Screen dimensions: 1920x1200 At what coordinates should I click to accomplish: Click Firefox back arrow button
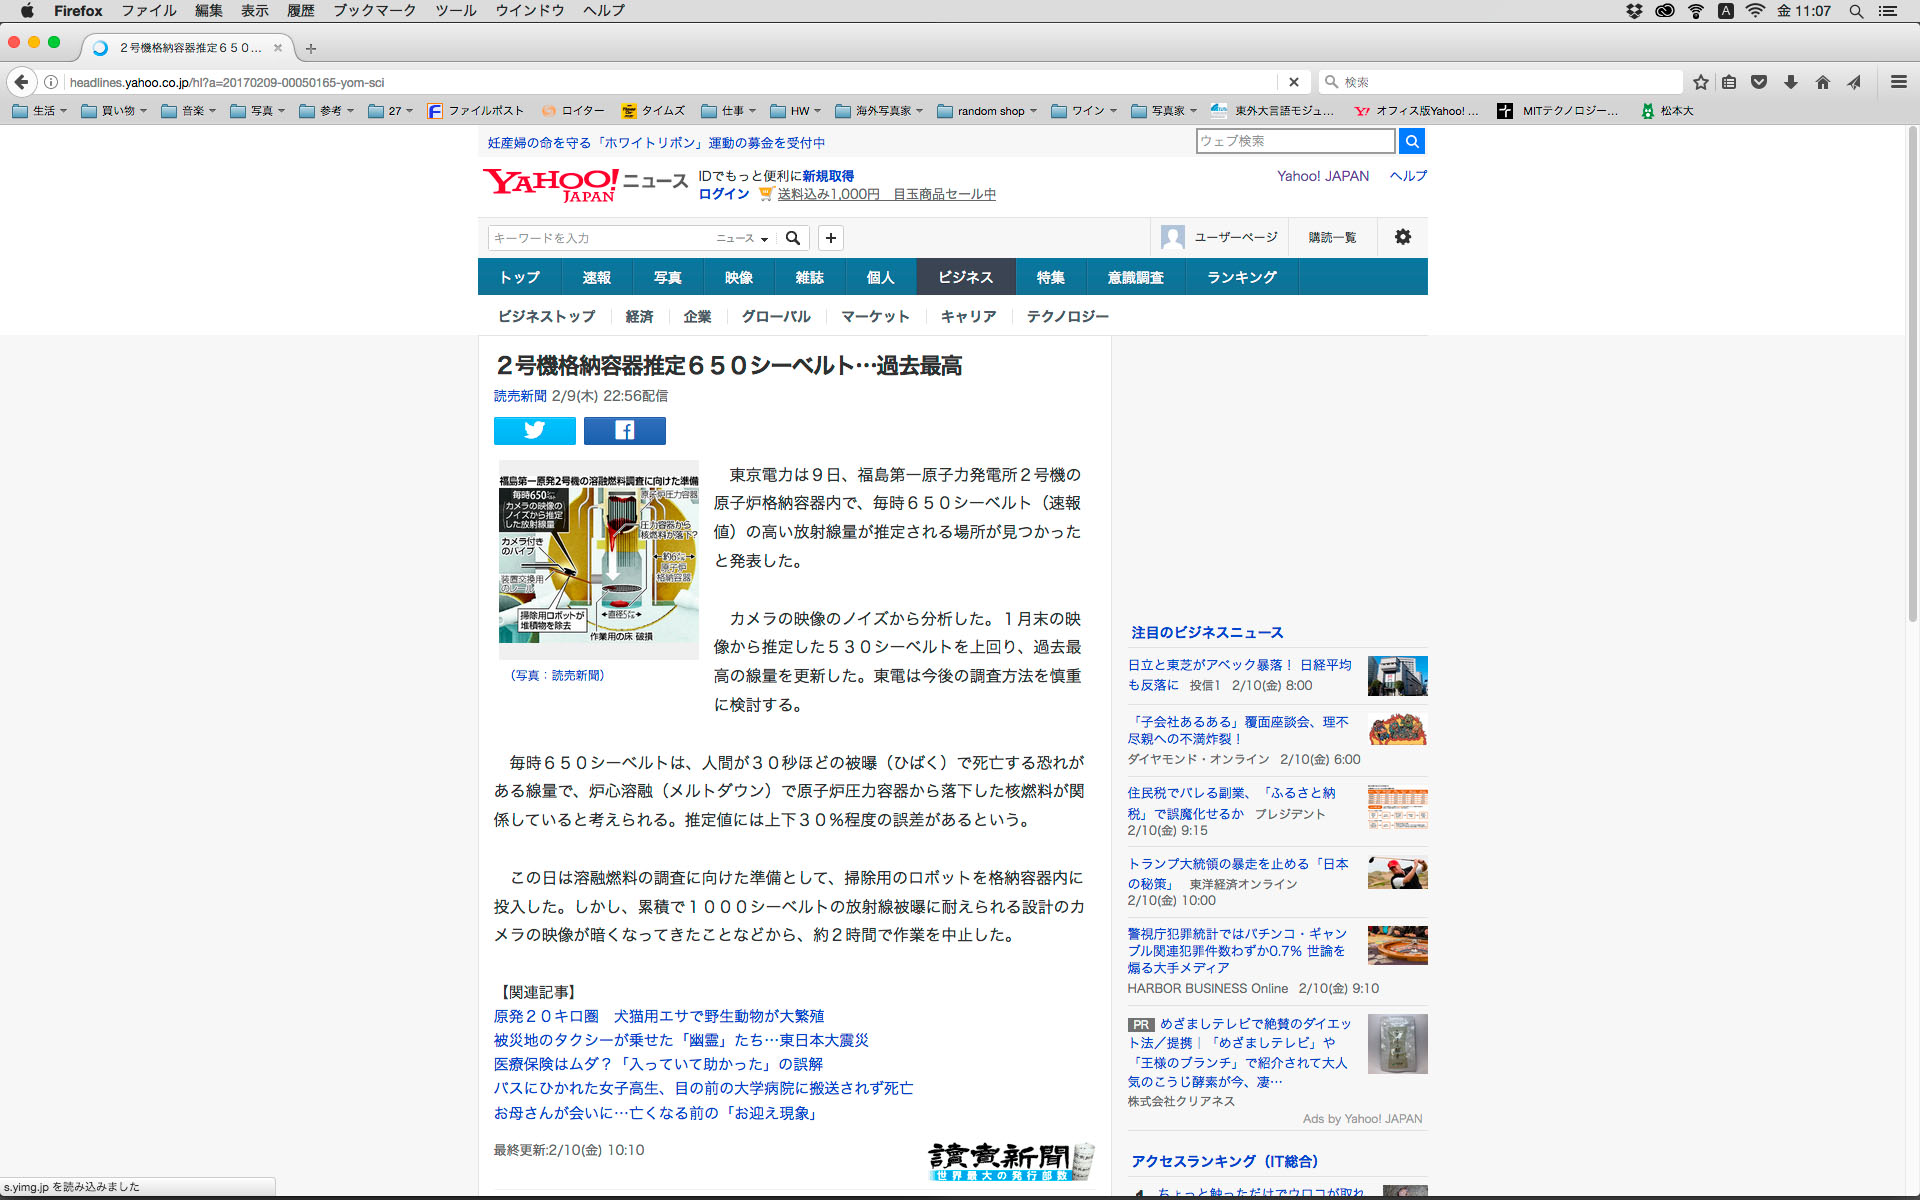[22, 82]
